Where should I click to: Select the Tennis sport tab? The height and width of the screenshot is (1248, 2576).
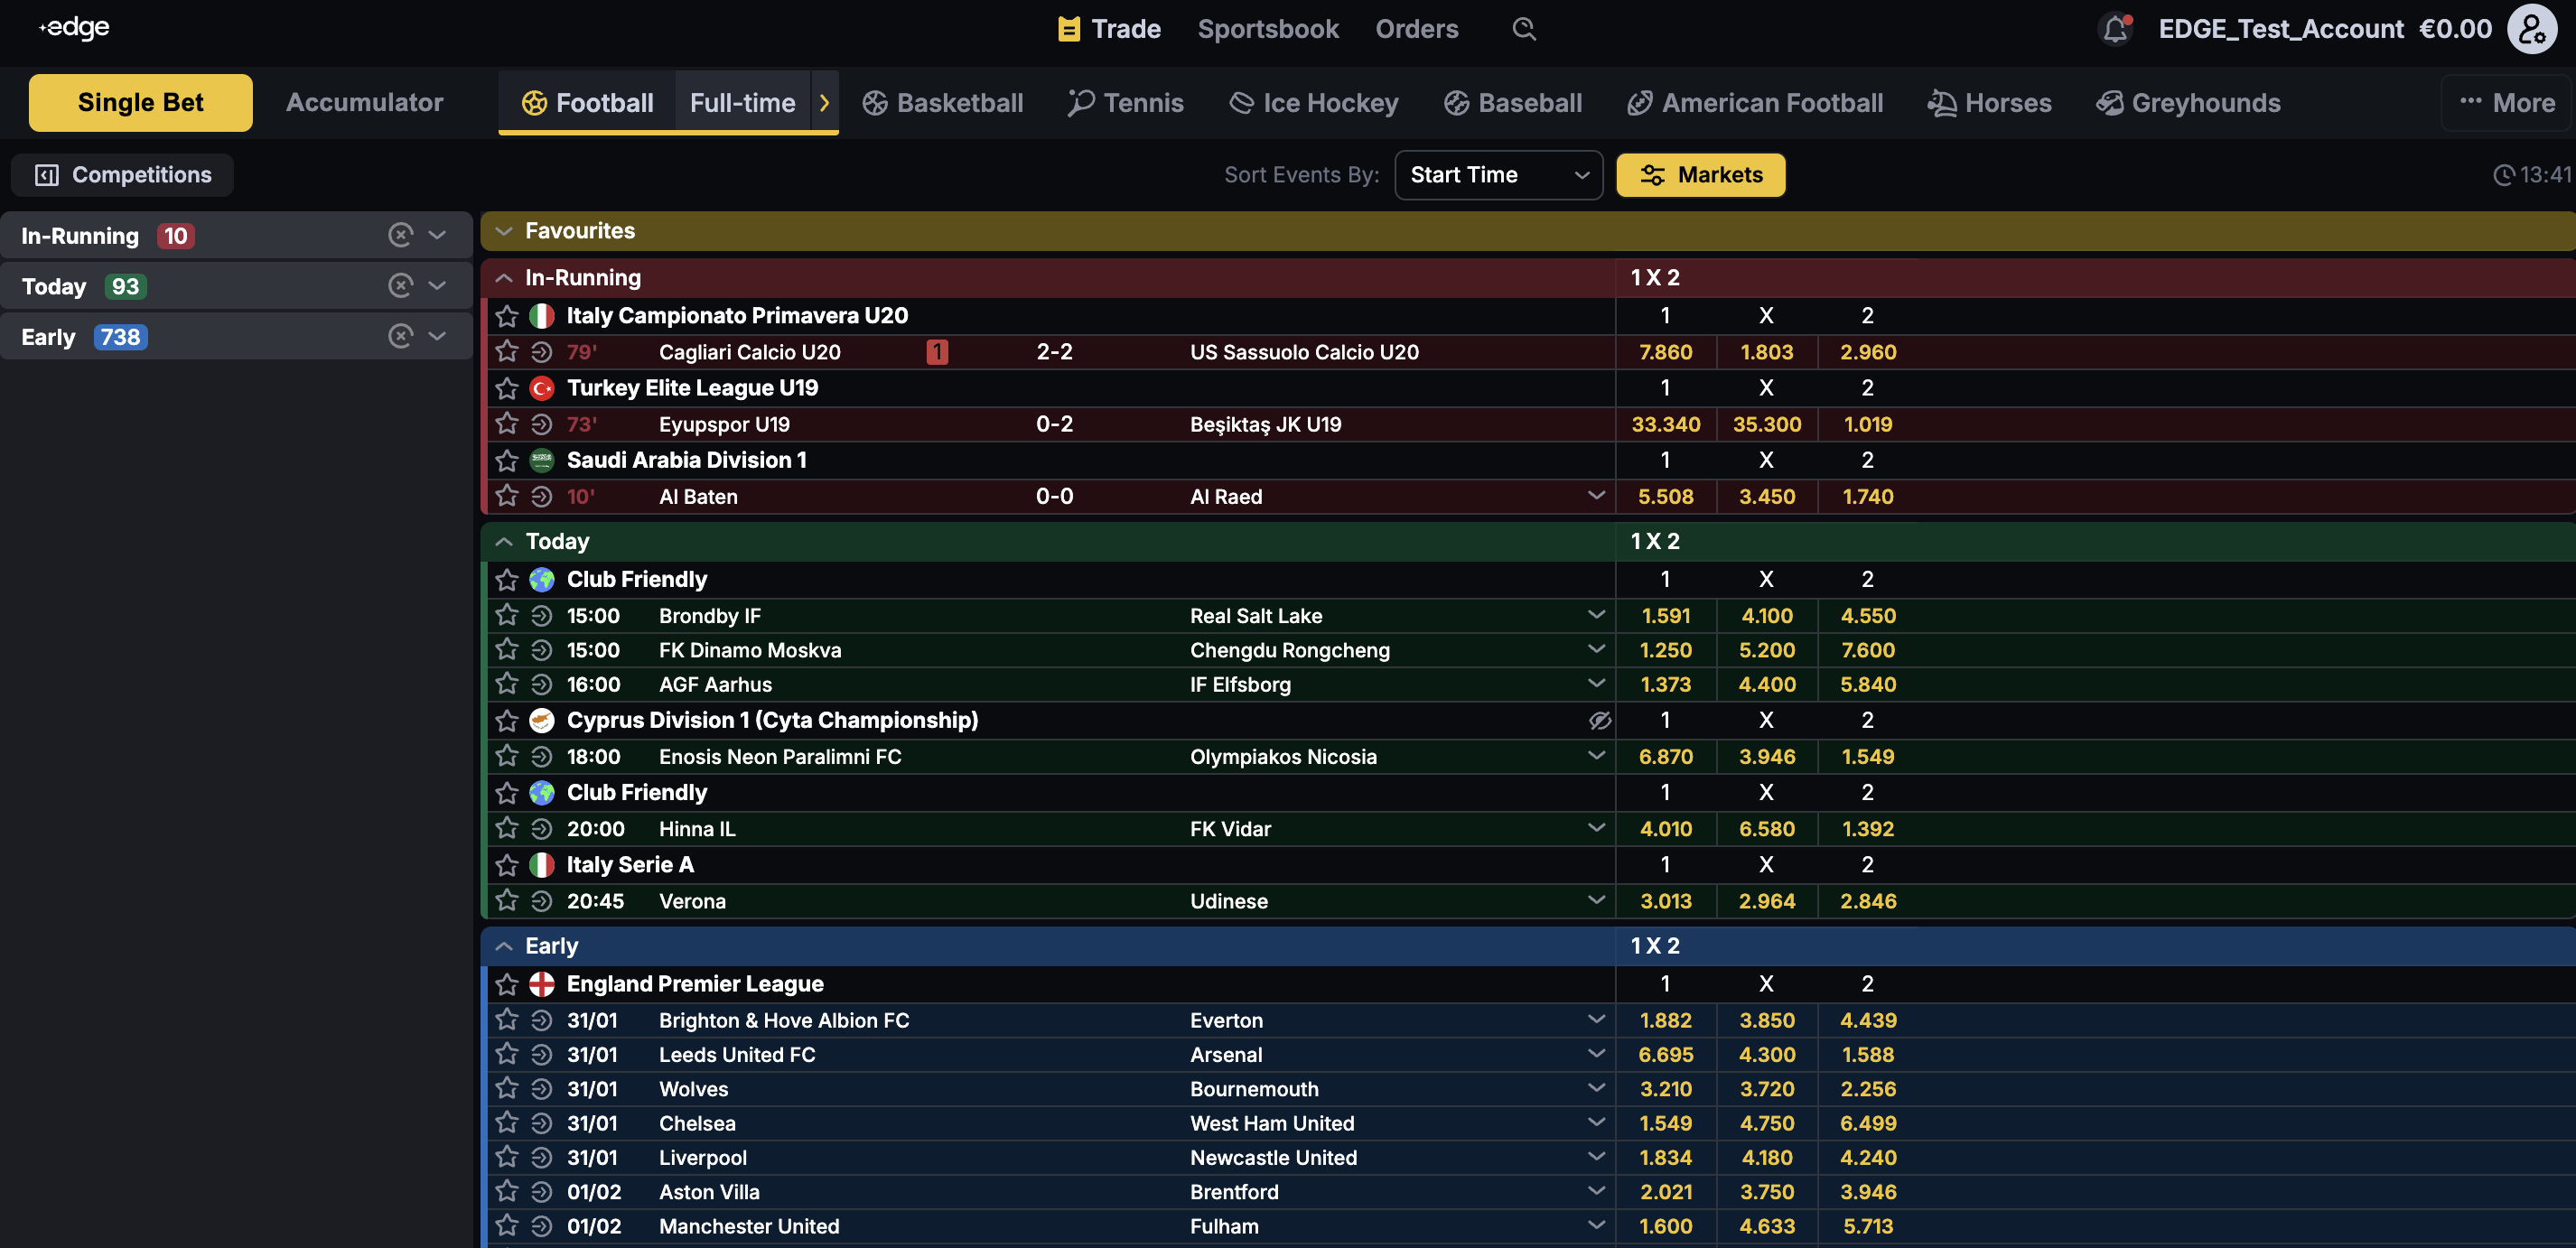coord(1125,102)
